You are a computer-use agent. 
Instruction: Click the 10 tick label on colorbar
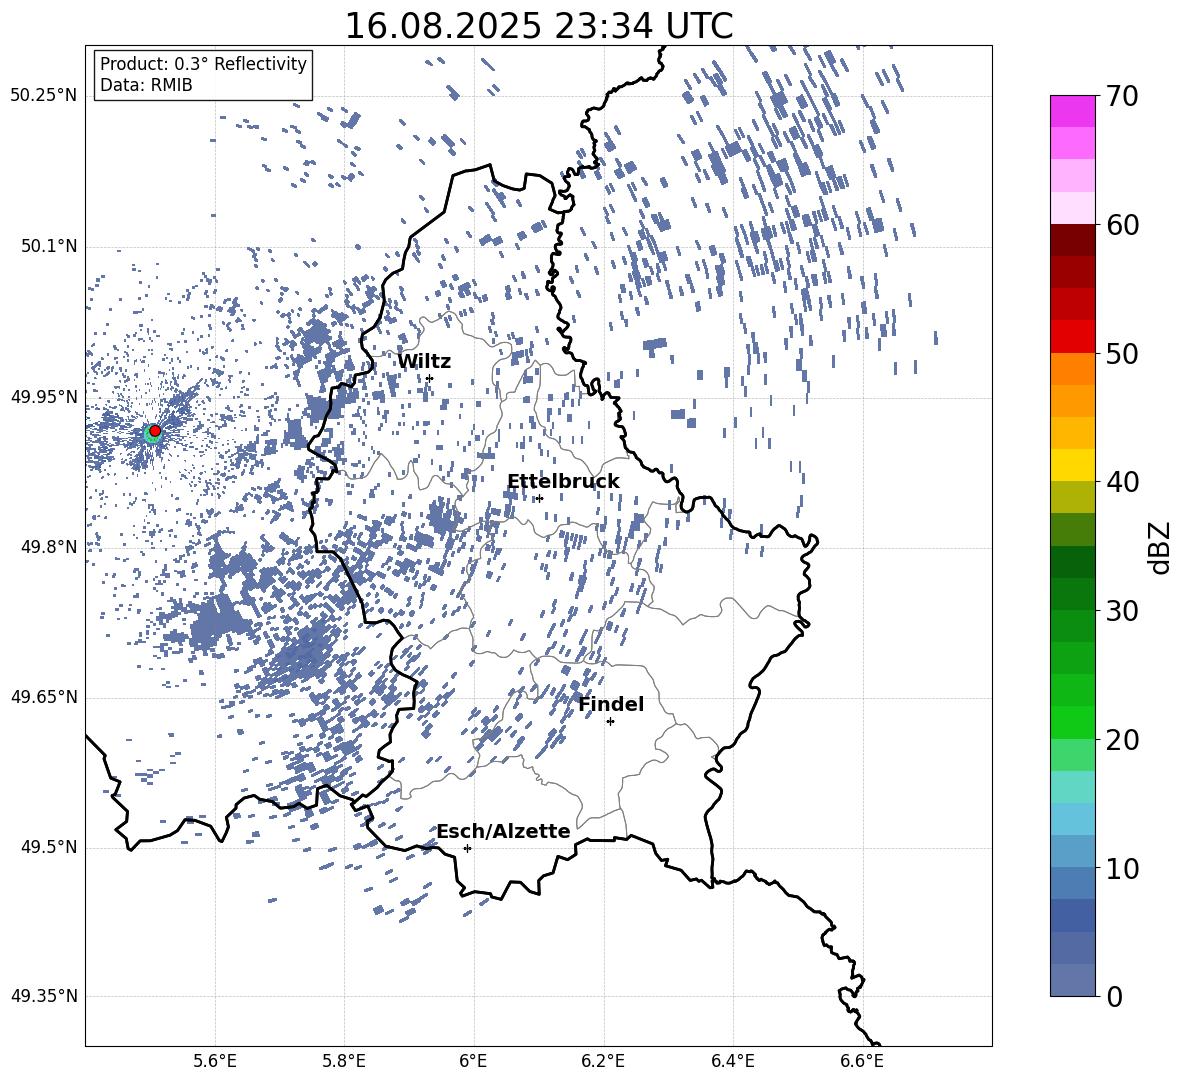(x=1122, y=868)
